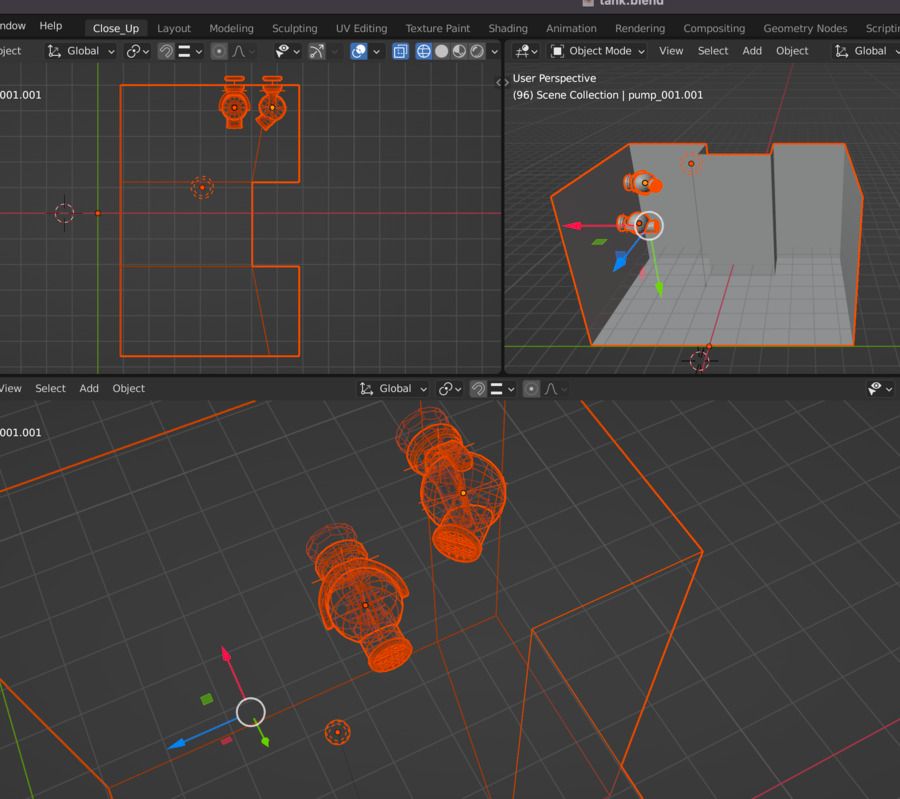Click red X-axis gizmo arrow in top-right viewport

coord(573,226)
